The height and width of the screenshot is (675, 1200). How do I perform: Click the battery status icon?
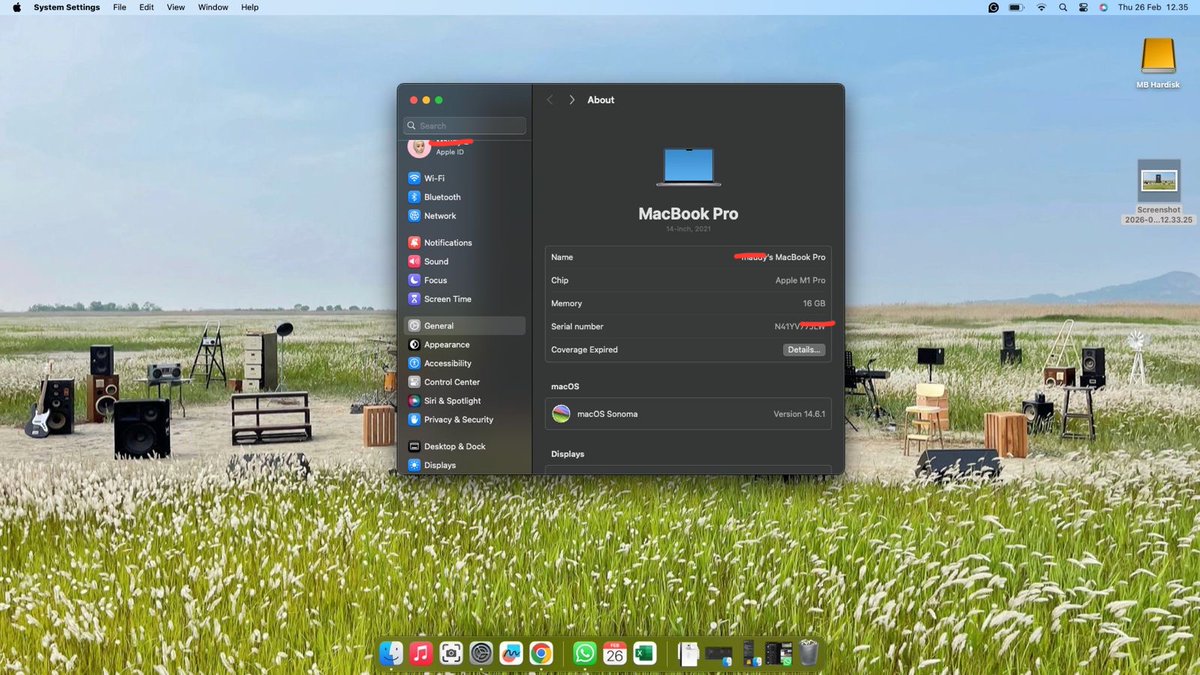1017,7
